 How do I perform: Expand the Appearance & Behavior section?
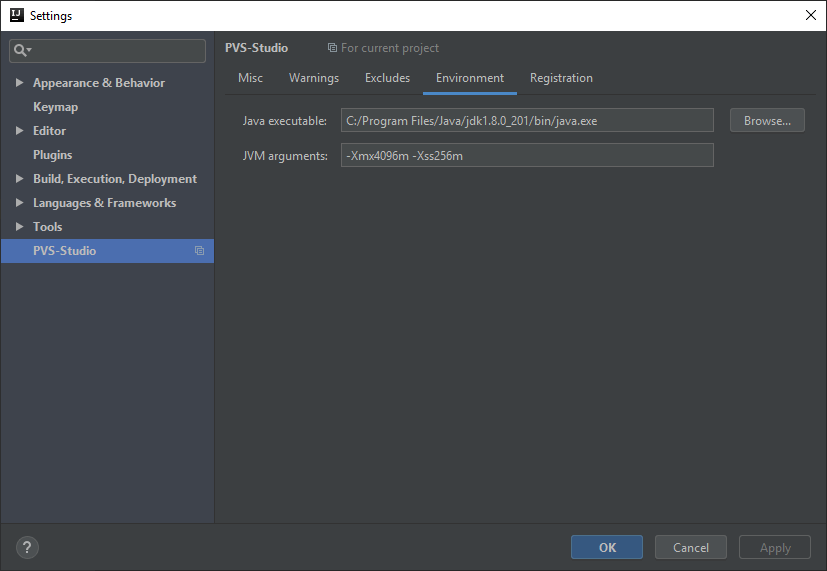click(x=20, y=83)
